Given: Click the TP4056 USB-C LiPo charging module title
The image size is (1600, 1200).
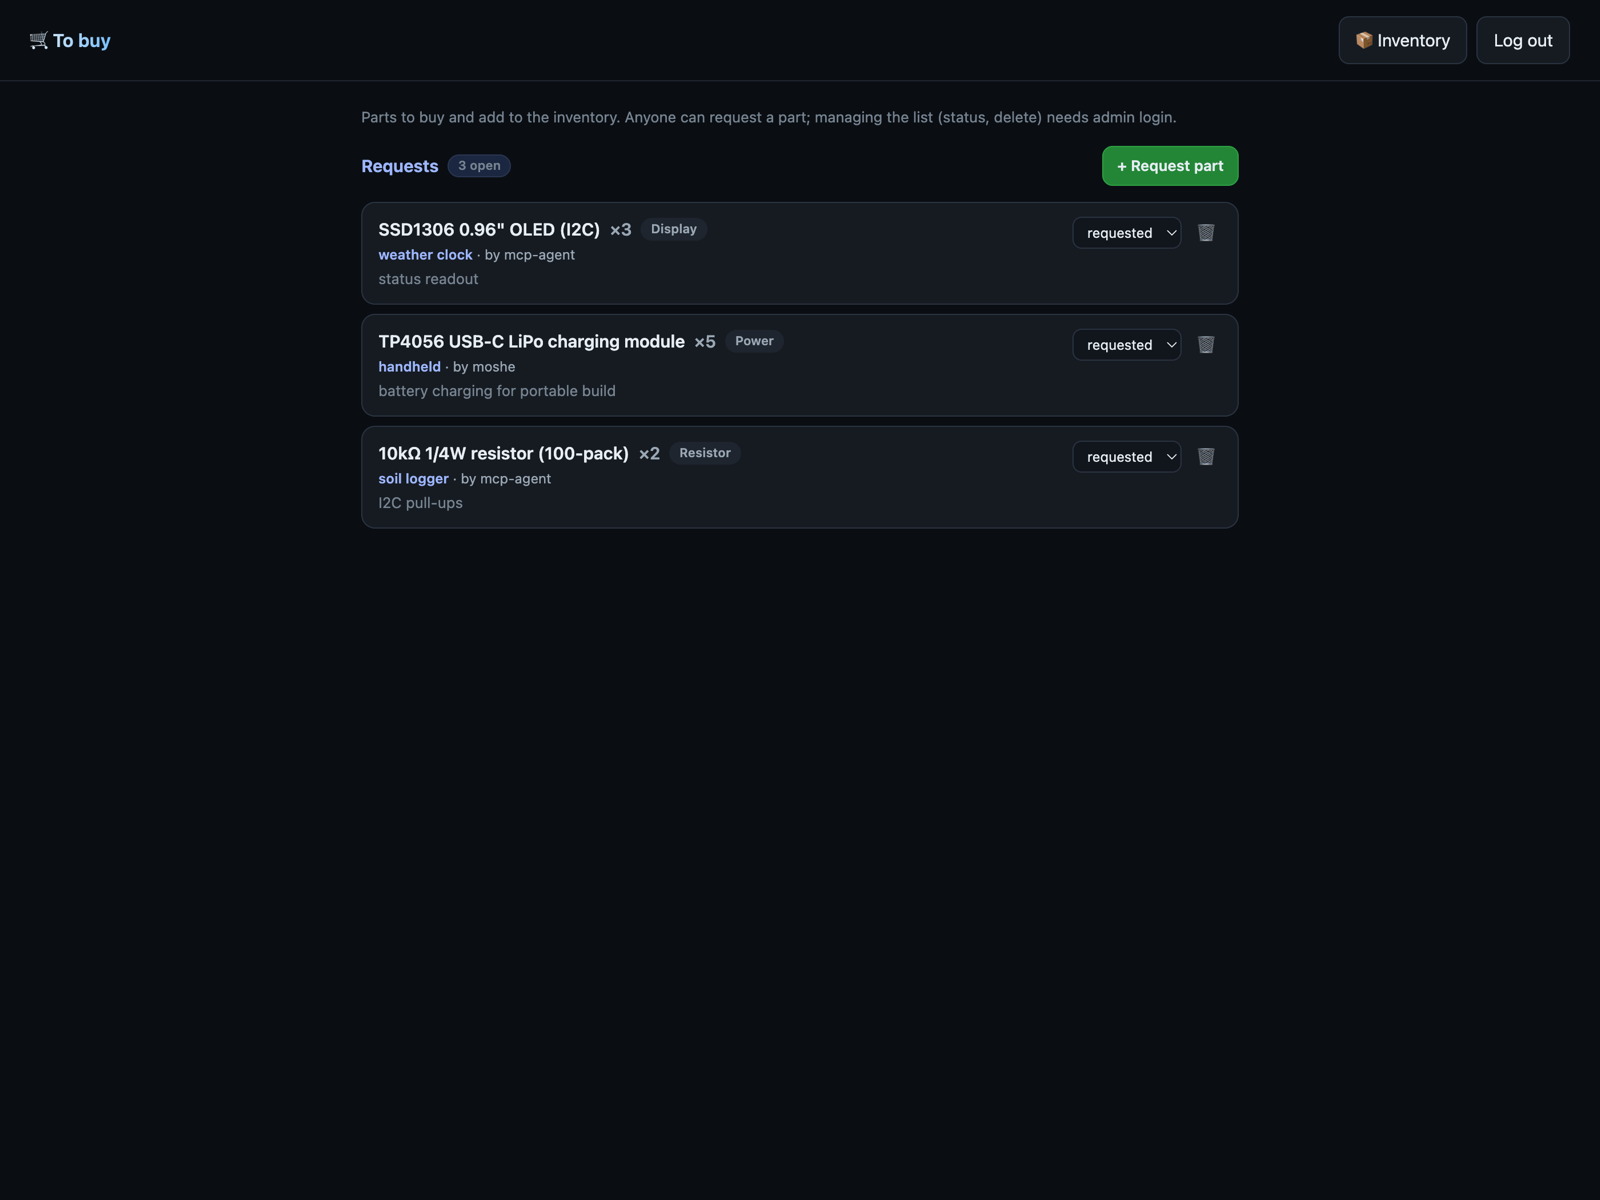Looking at the screenshot, I should point(531,342).
